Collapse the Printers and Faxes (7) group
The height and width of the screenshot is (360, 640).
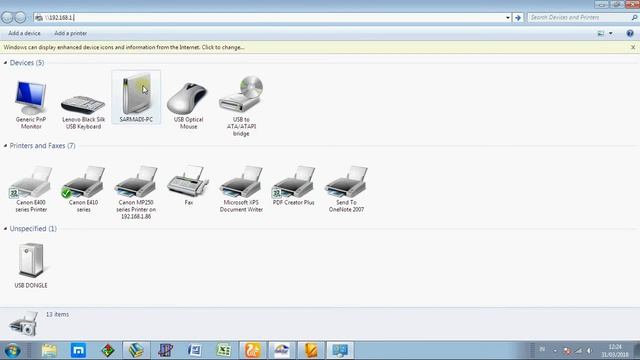tap(5, 146)
